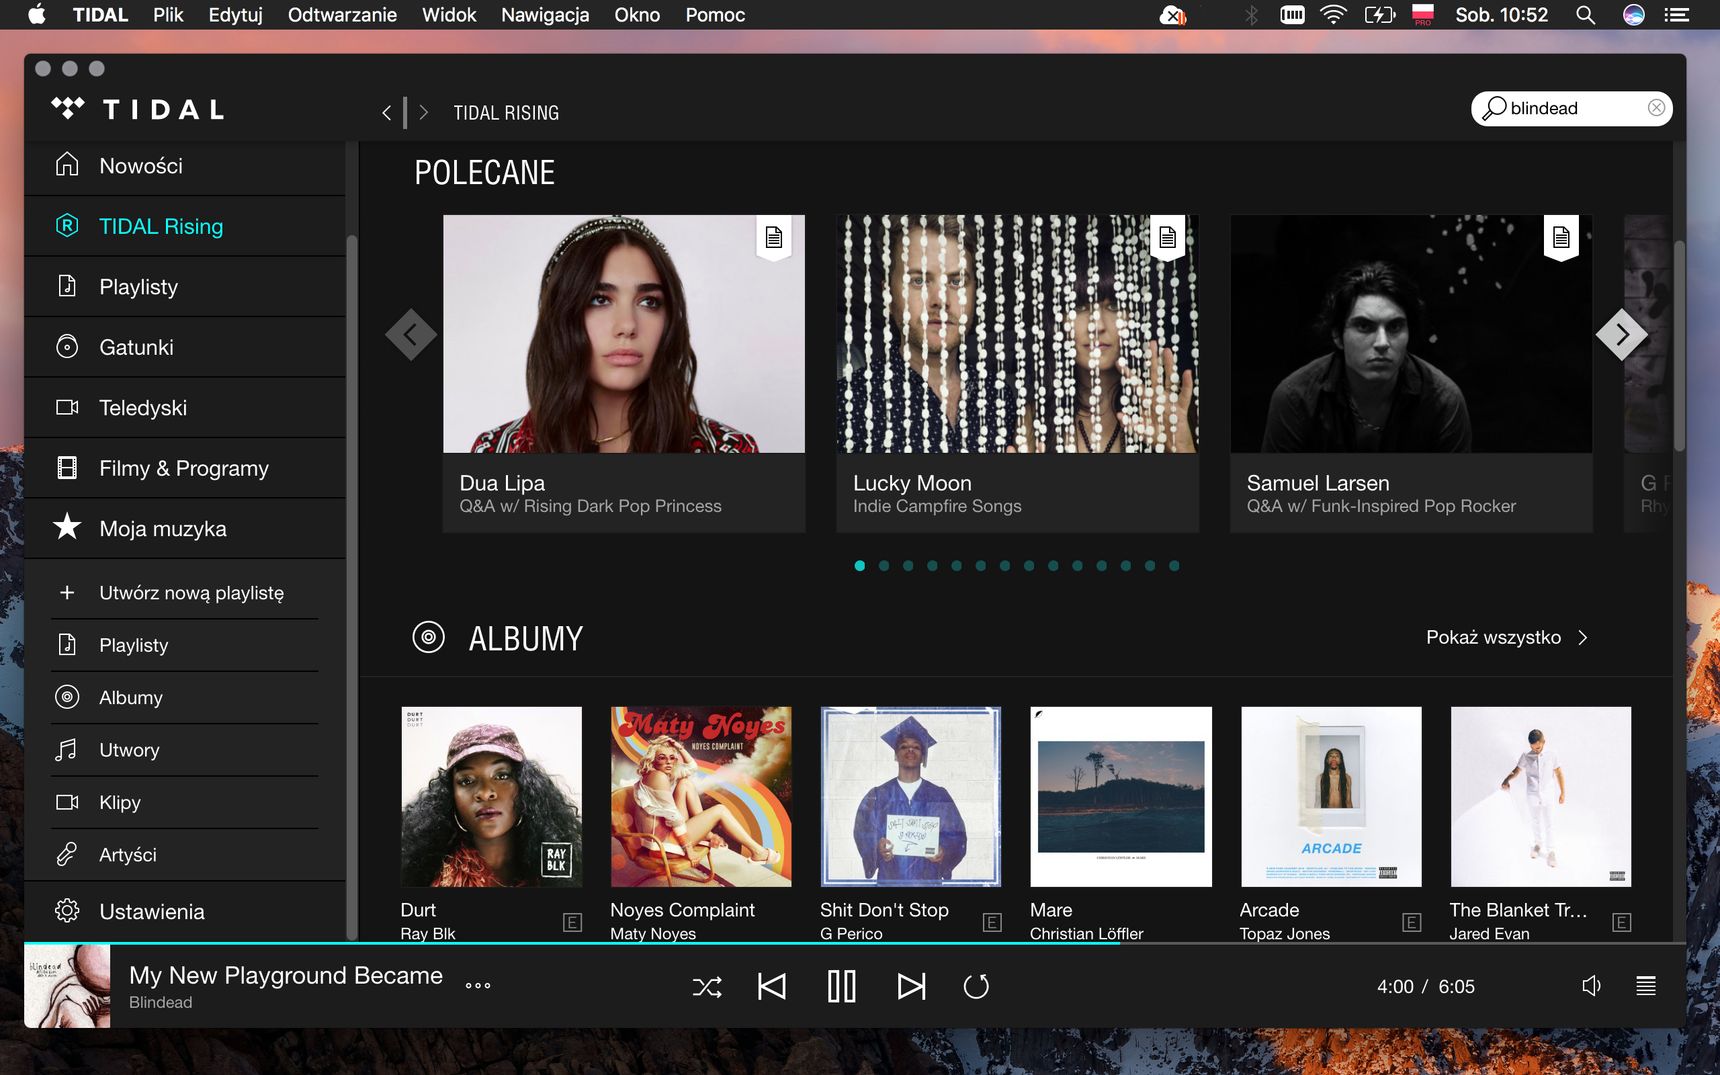Screen dimensions: 1720x1075
Task: Click artist link Jared Evan
Action: 1489,933
